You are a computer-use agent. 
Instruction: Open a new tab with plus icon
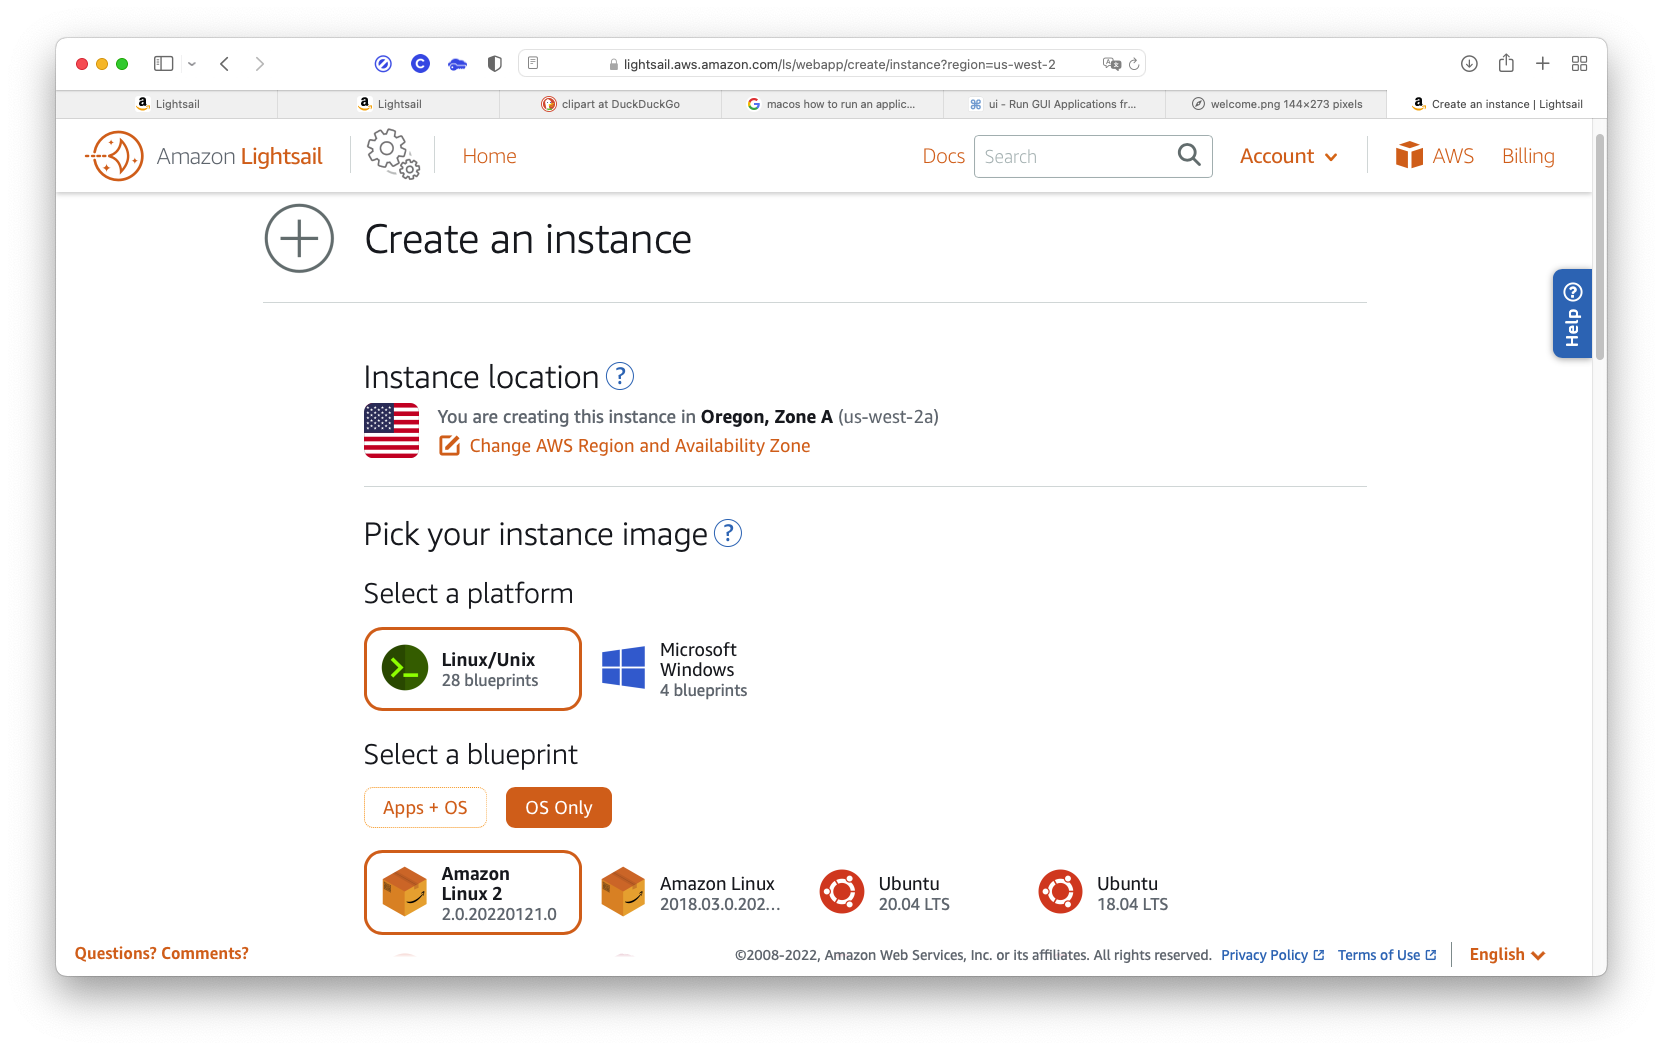[1543, 64]
